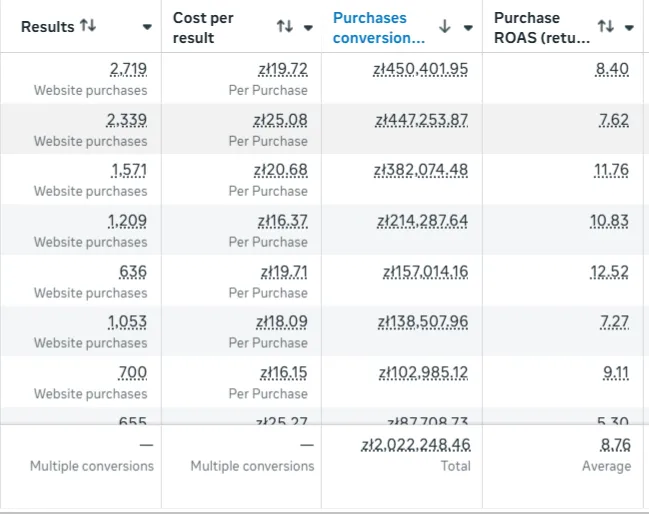Viewport: 649px width, 514px height.
Task: Click the Results column sort arrows icon
Action: [x=88, y=26]
